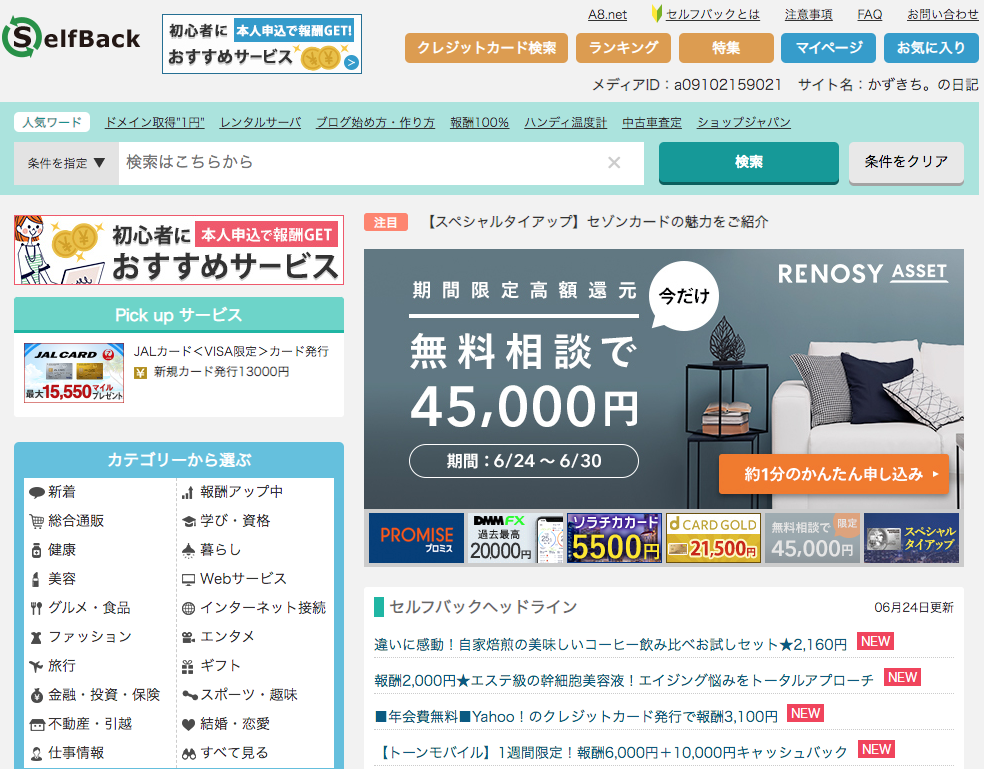Go to マイページ
Screen dimensions: 984x769
pos(828,48)
